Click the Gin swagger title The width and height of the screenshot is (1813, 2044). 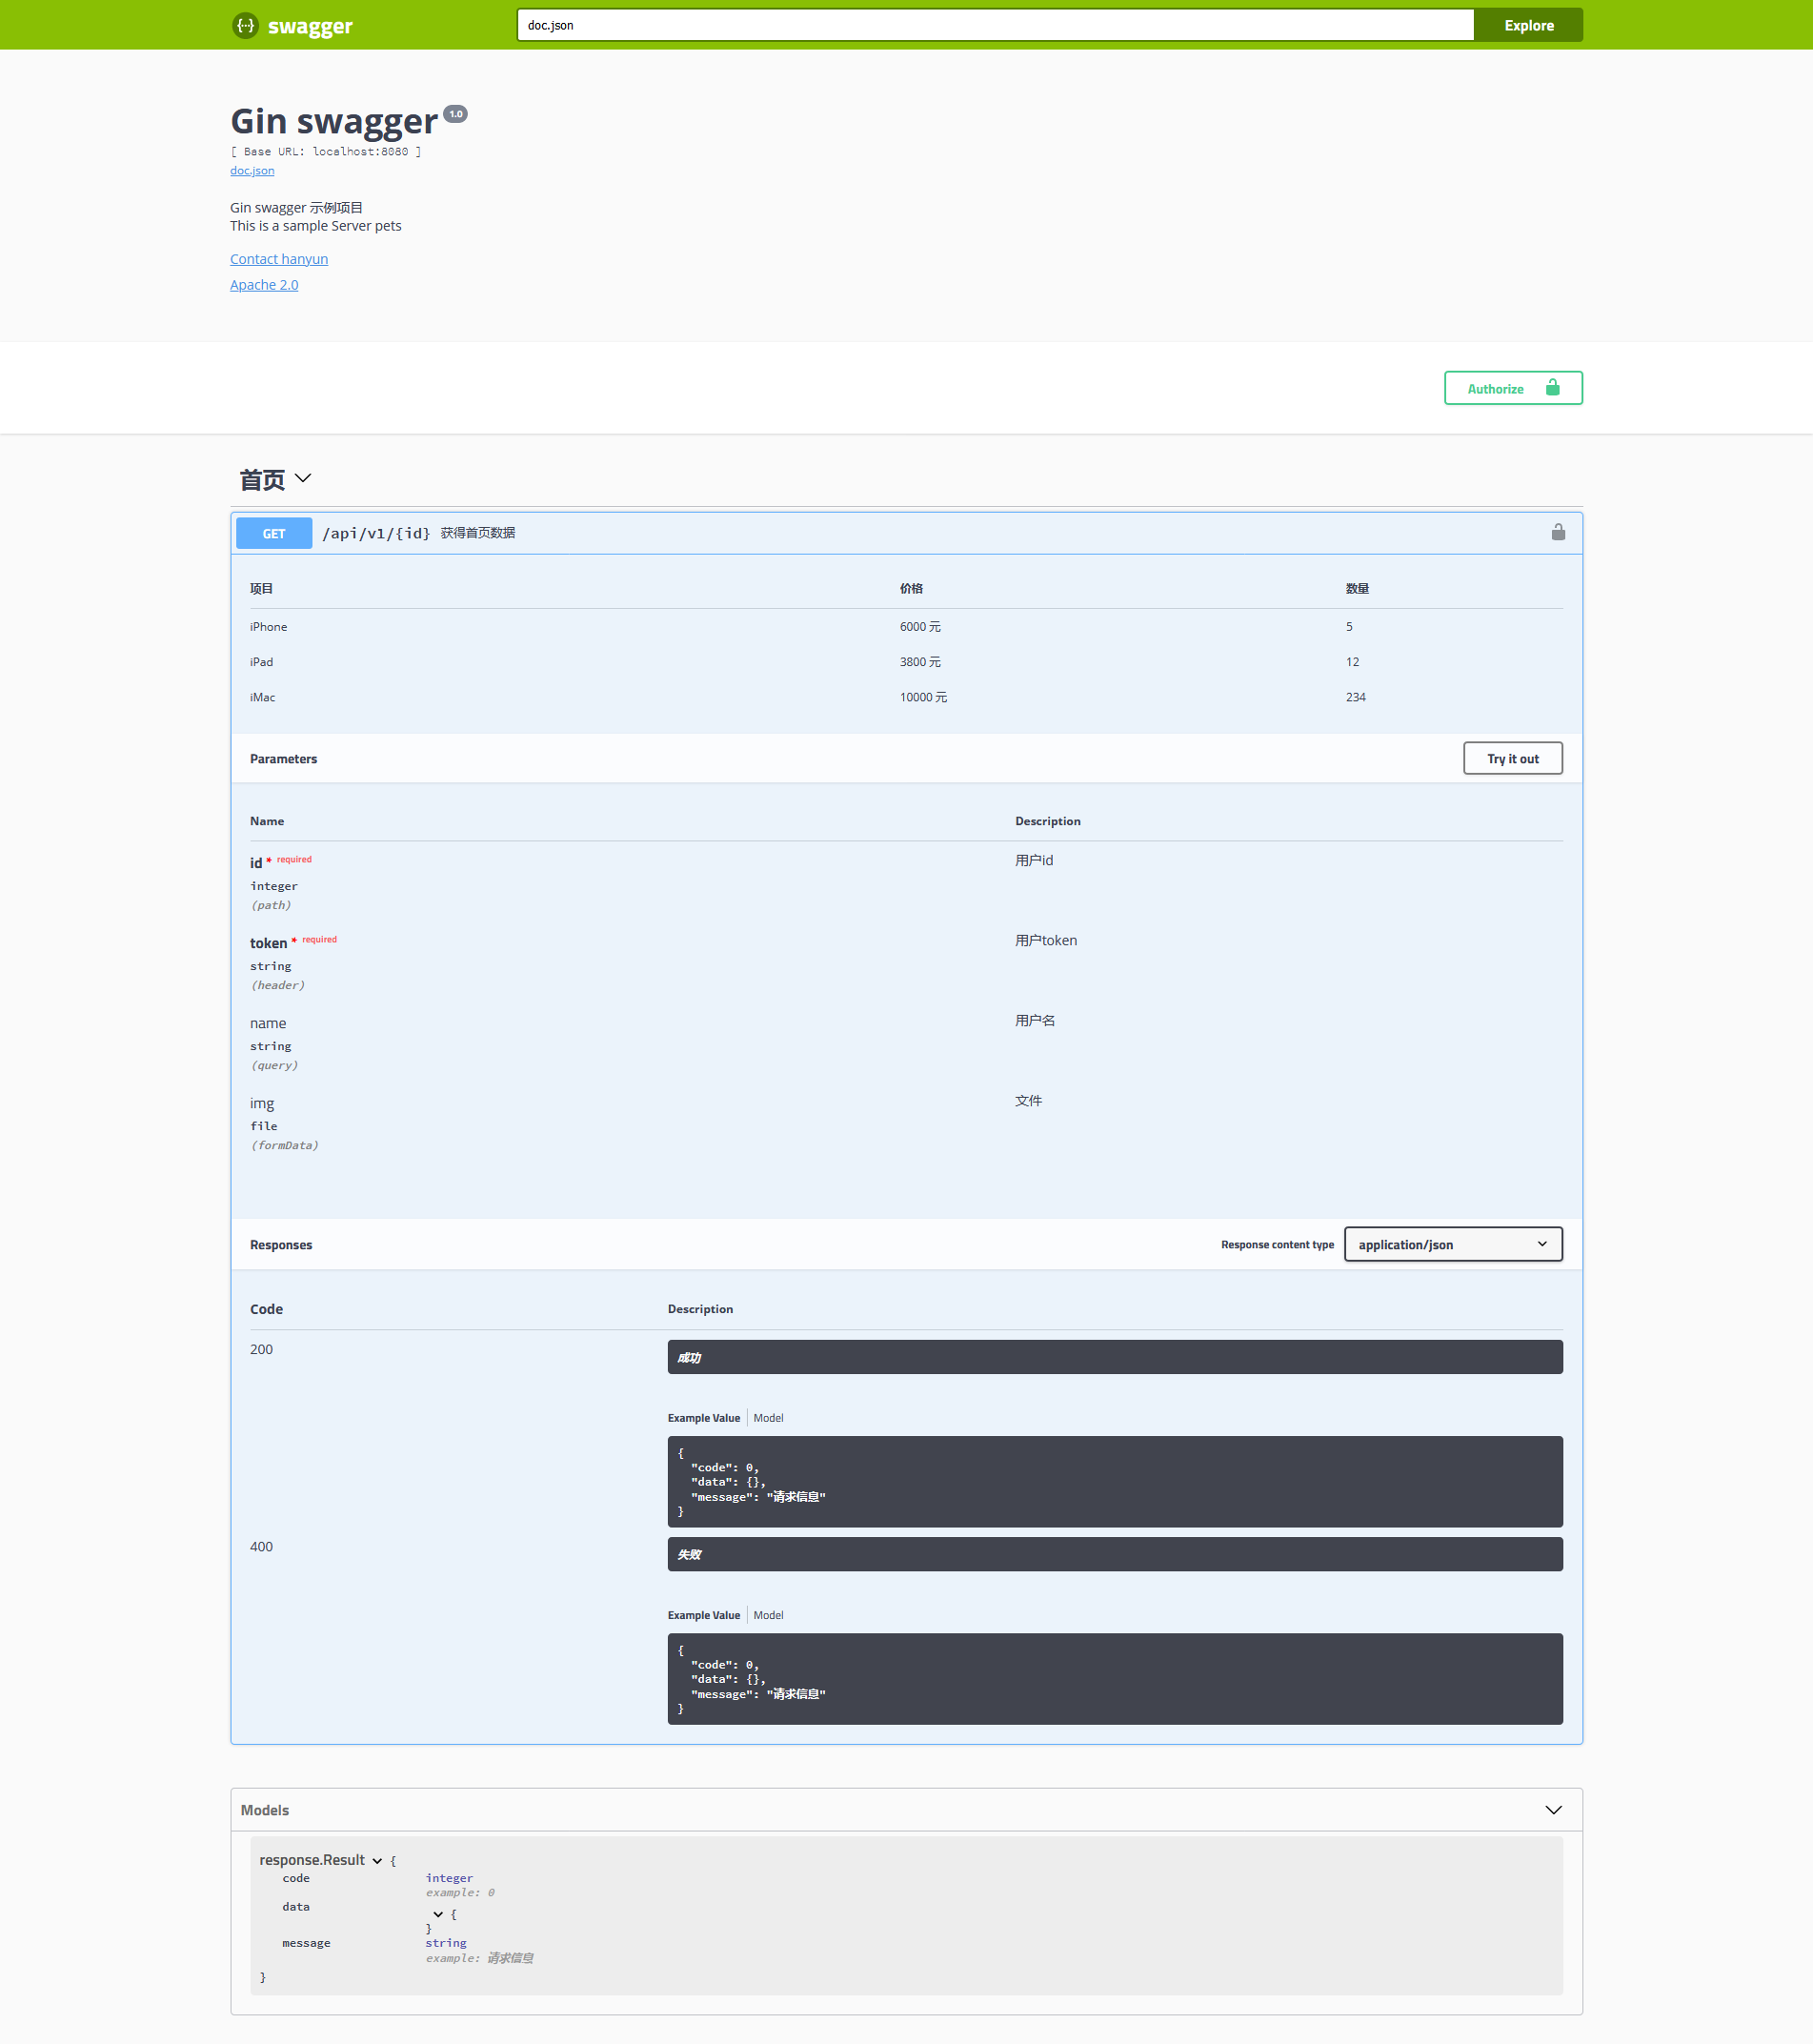coord(334,121)
